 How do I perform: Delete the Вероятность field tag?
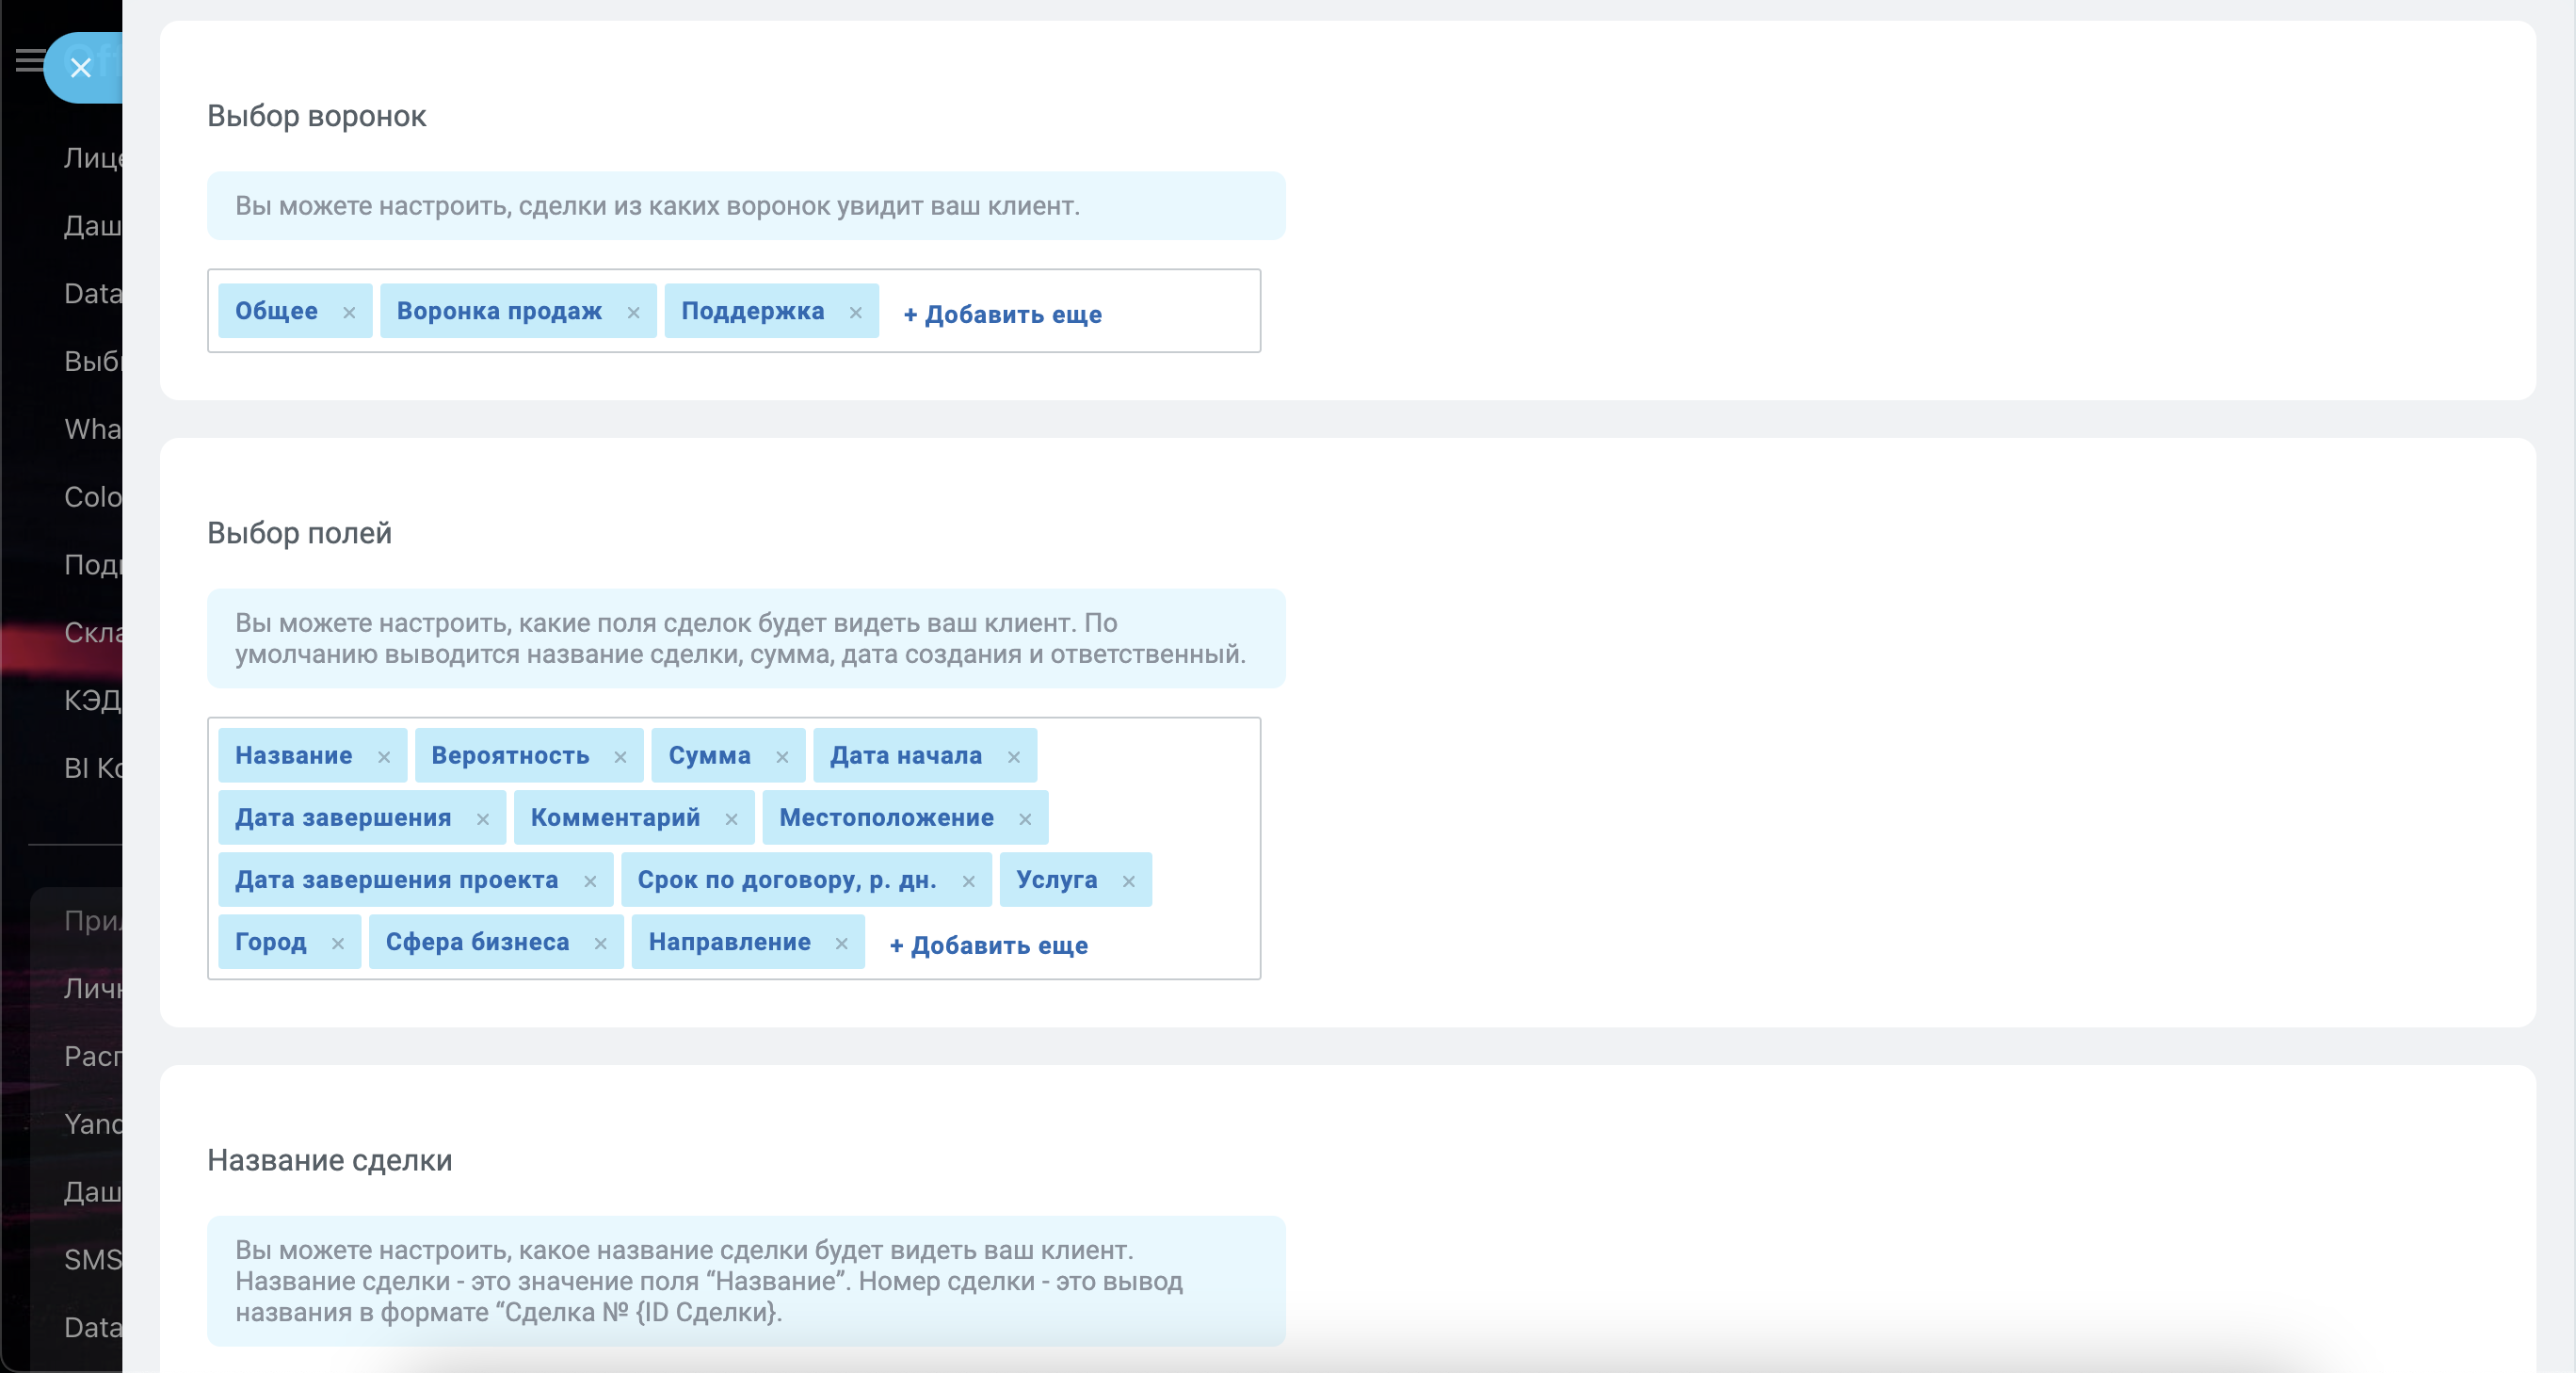[620, 757]
